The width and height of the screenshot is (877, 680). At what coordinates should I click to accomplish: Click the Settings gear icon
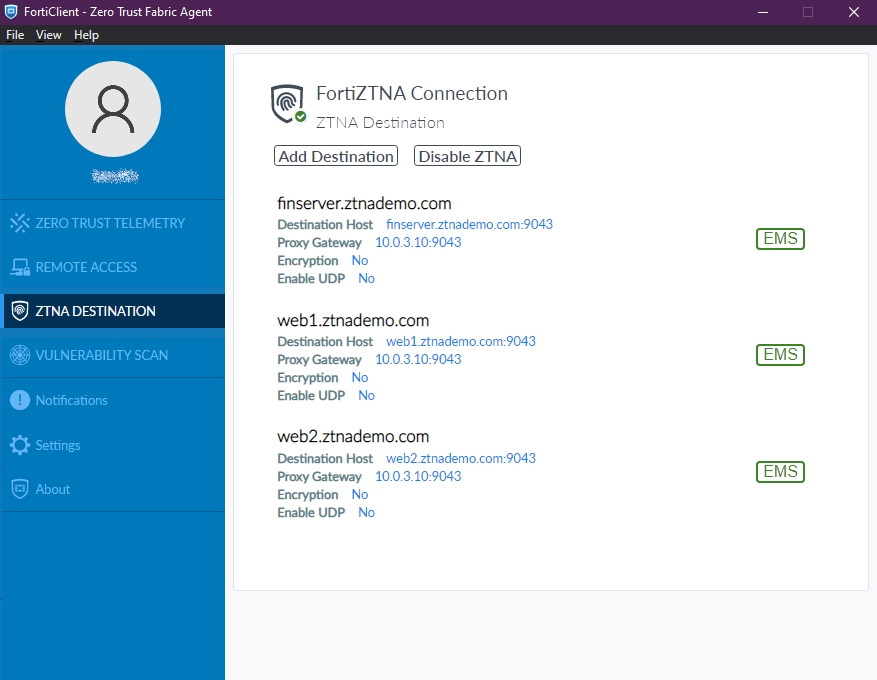[20, 445]
